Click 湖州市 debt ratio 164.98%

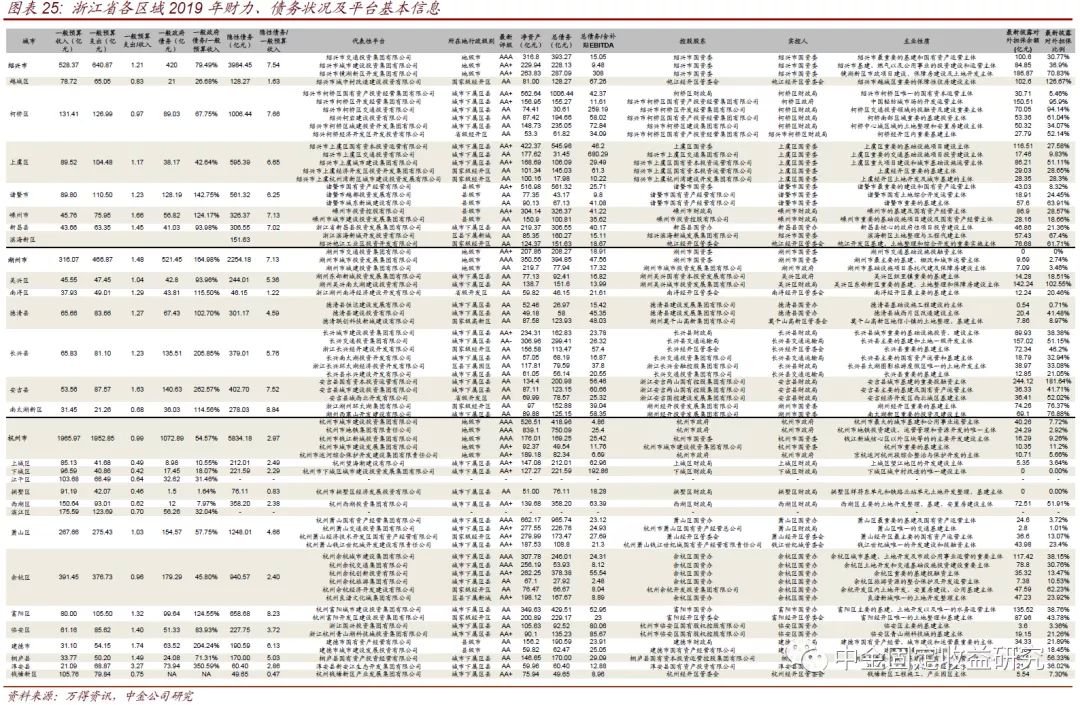pyautogui.click(x=206, y=260)
